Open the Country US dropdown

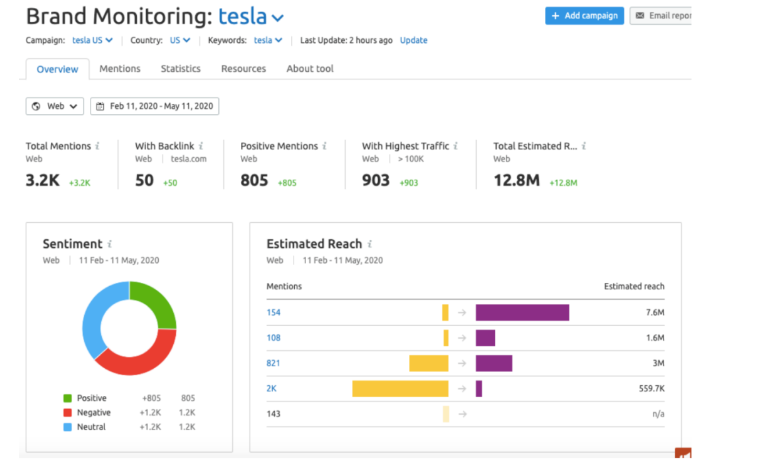(180, 40)
